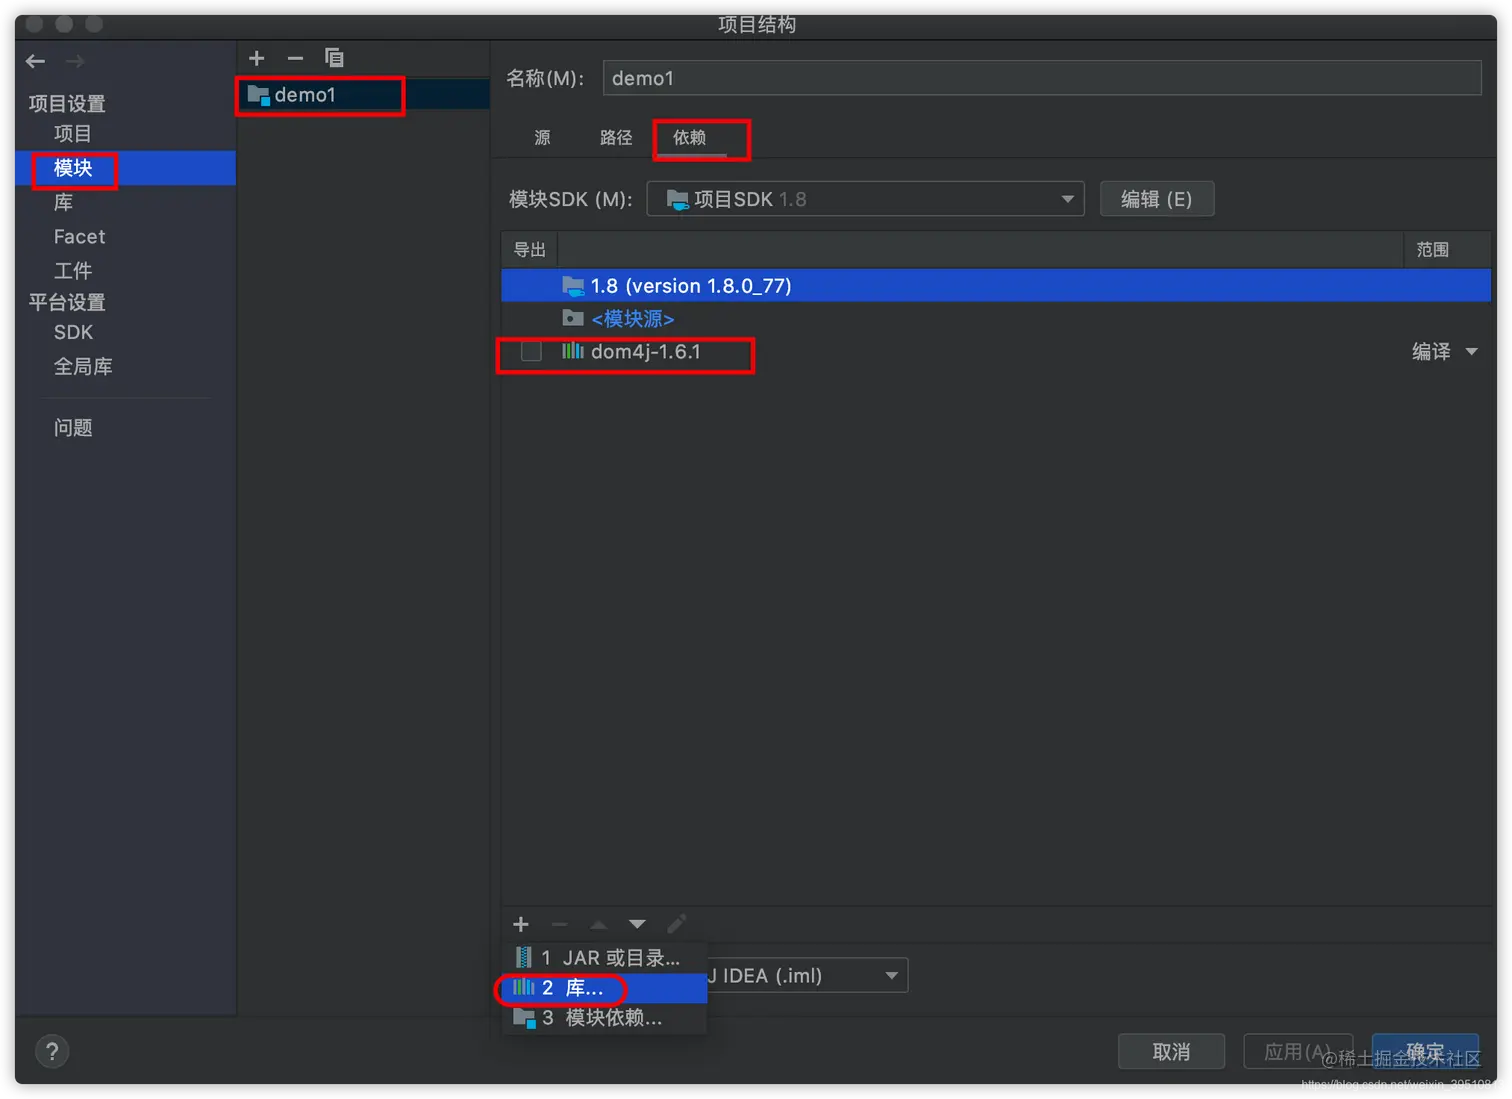The image size is (1512, 1099).
Task: Open the module SDK dropdown
Action: (x=866, y=199)
